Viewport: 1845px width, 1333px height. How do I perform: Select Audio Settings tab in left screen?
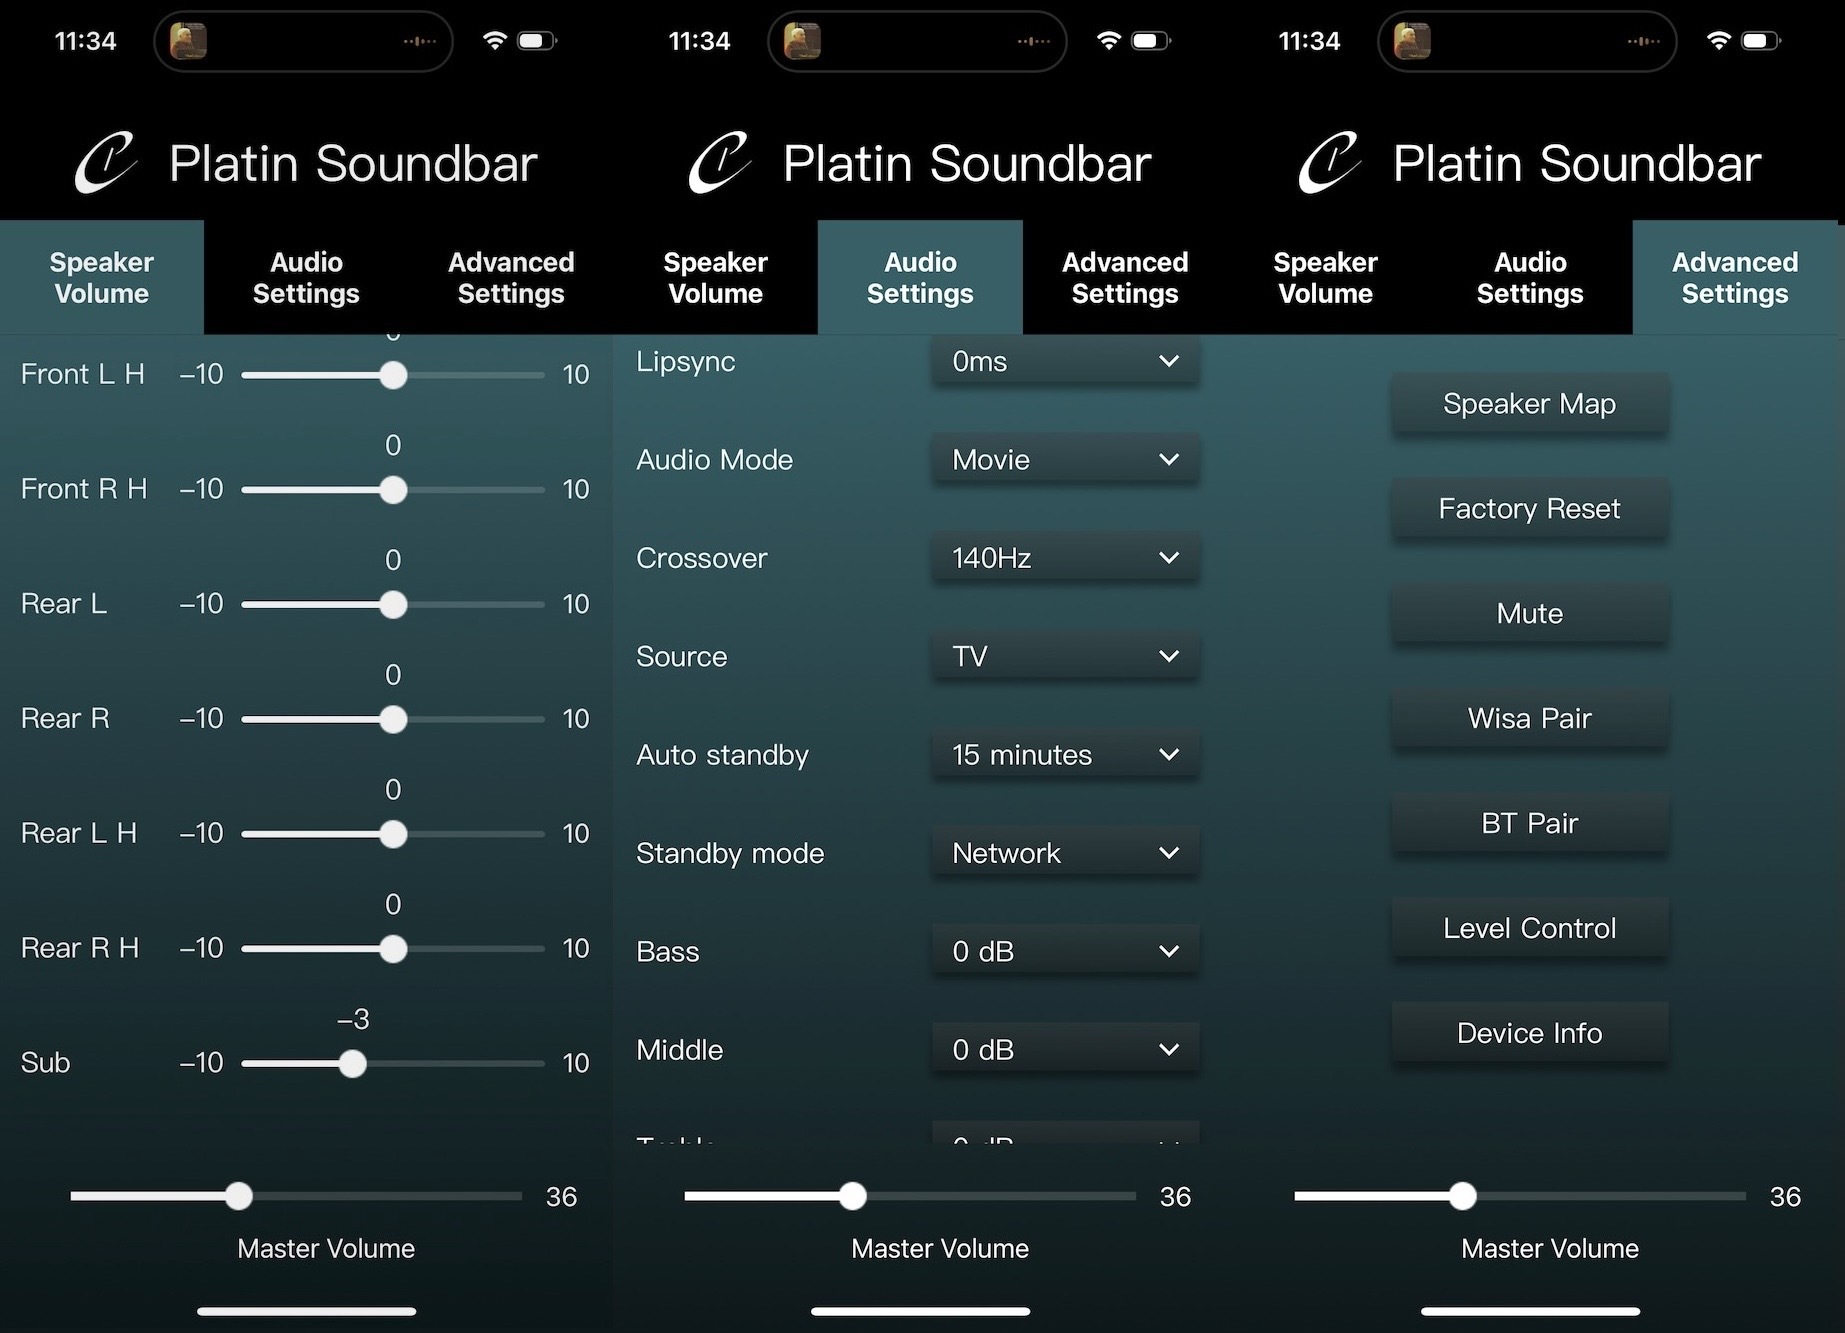pyautogui.click(x=306, y=277)
